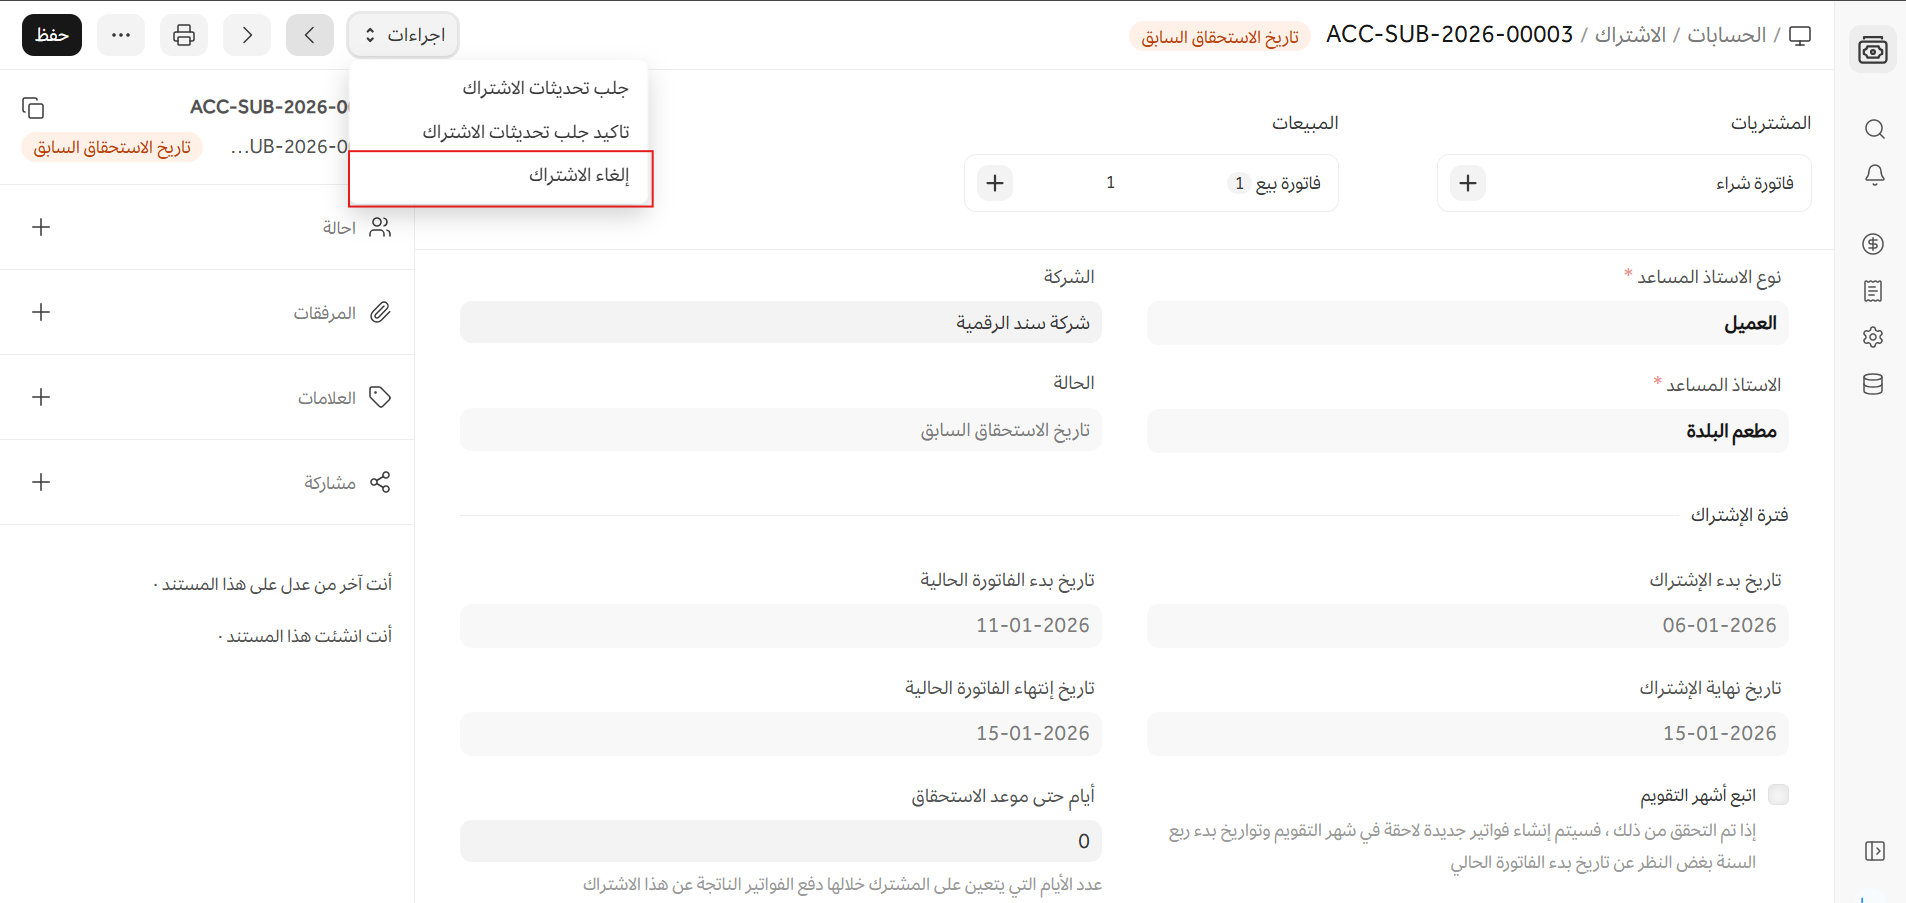Image resolution: width=1906 pixels, height=903 pixels.
Task: Go to the next document arrow
Action: 247,35
